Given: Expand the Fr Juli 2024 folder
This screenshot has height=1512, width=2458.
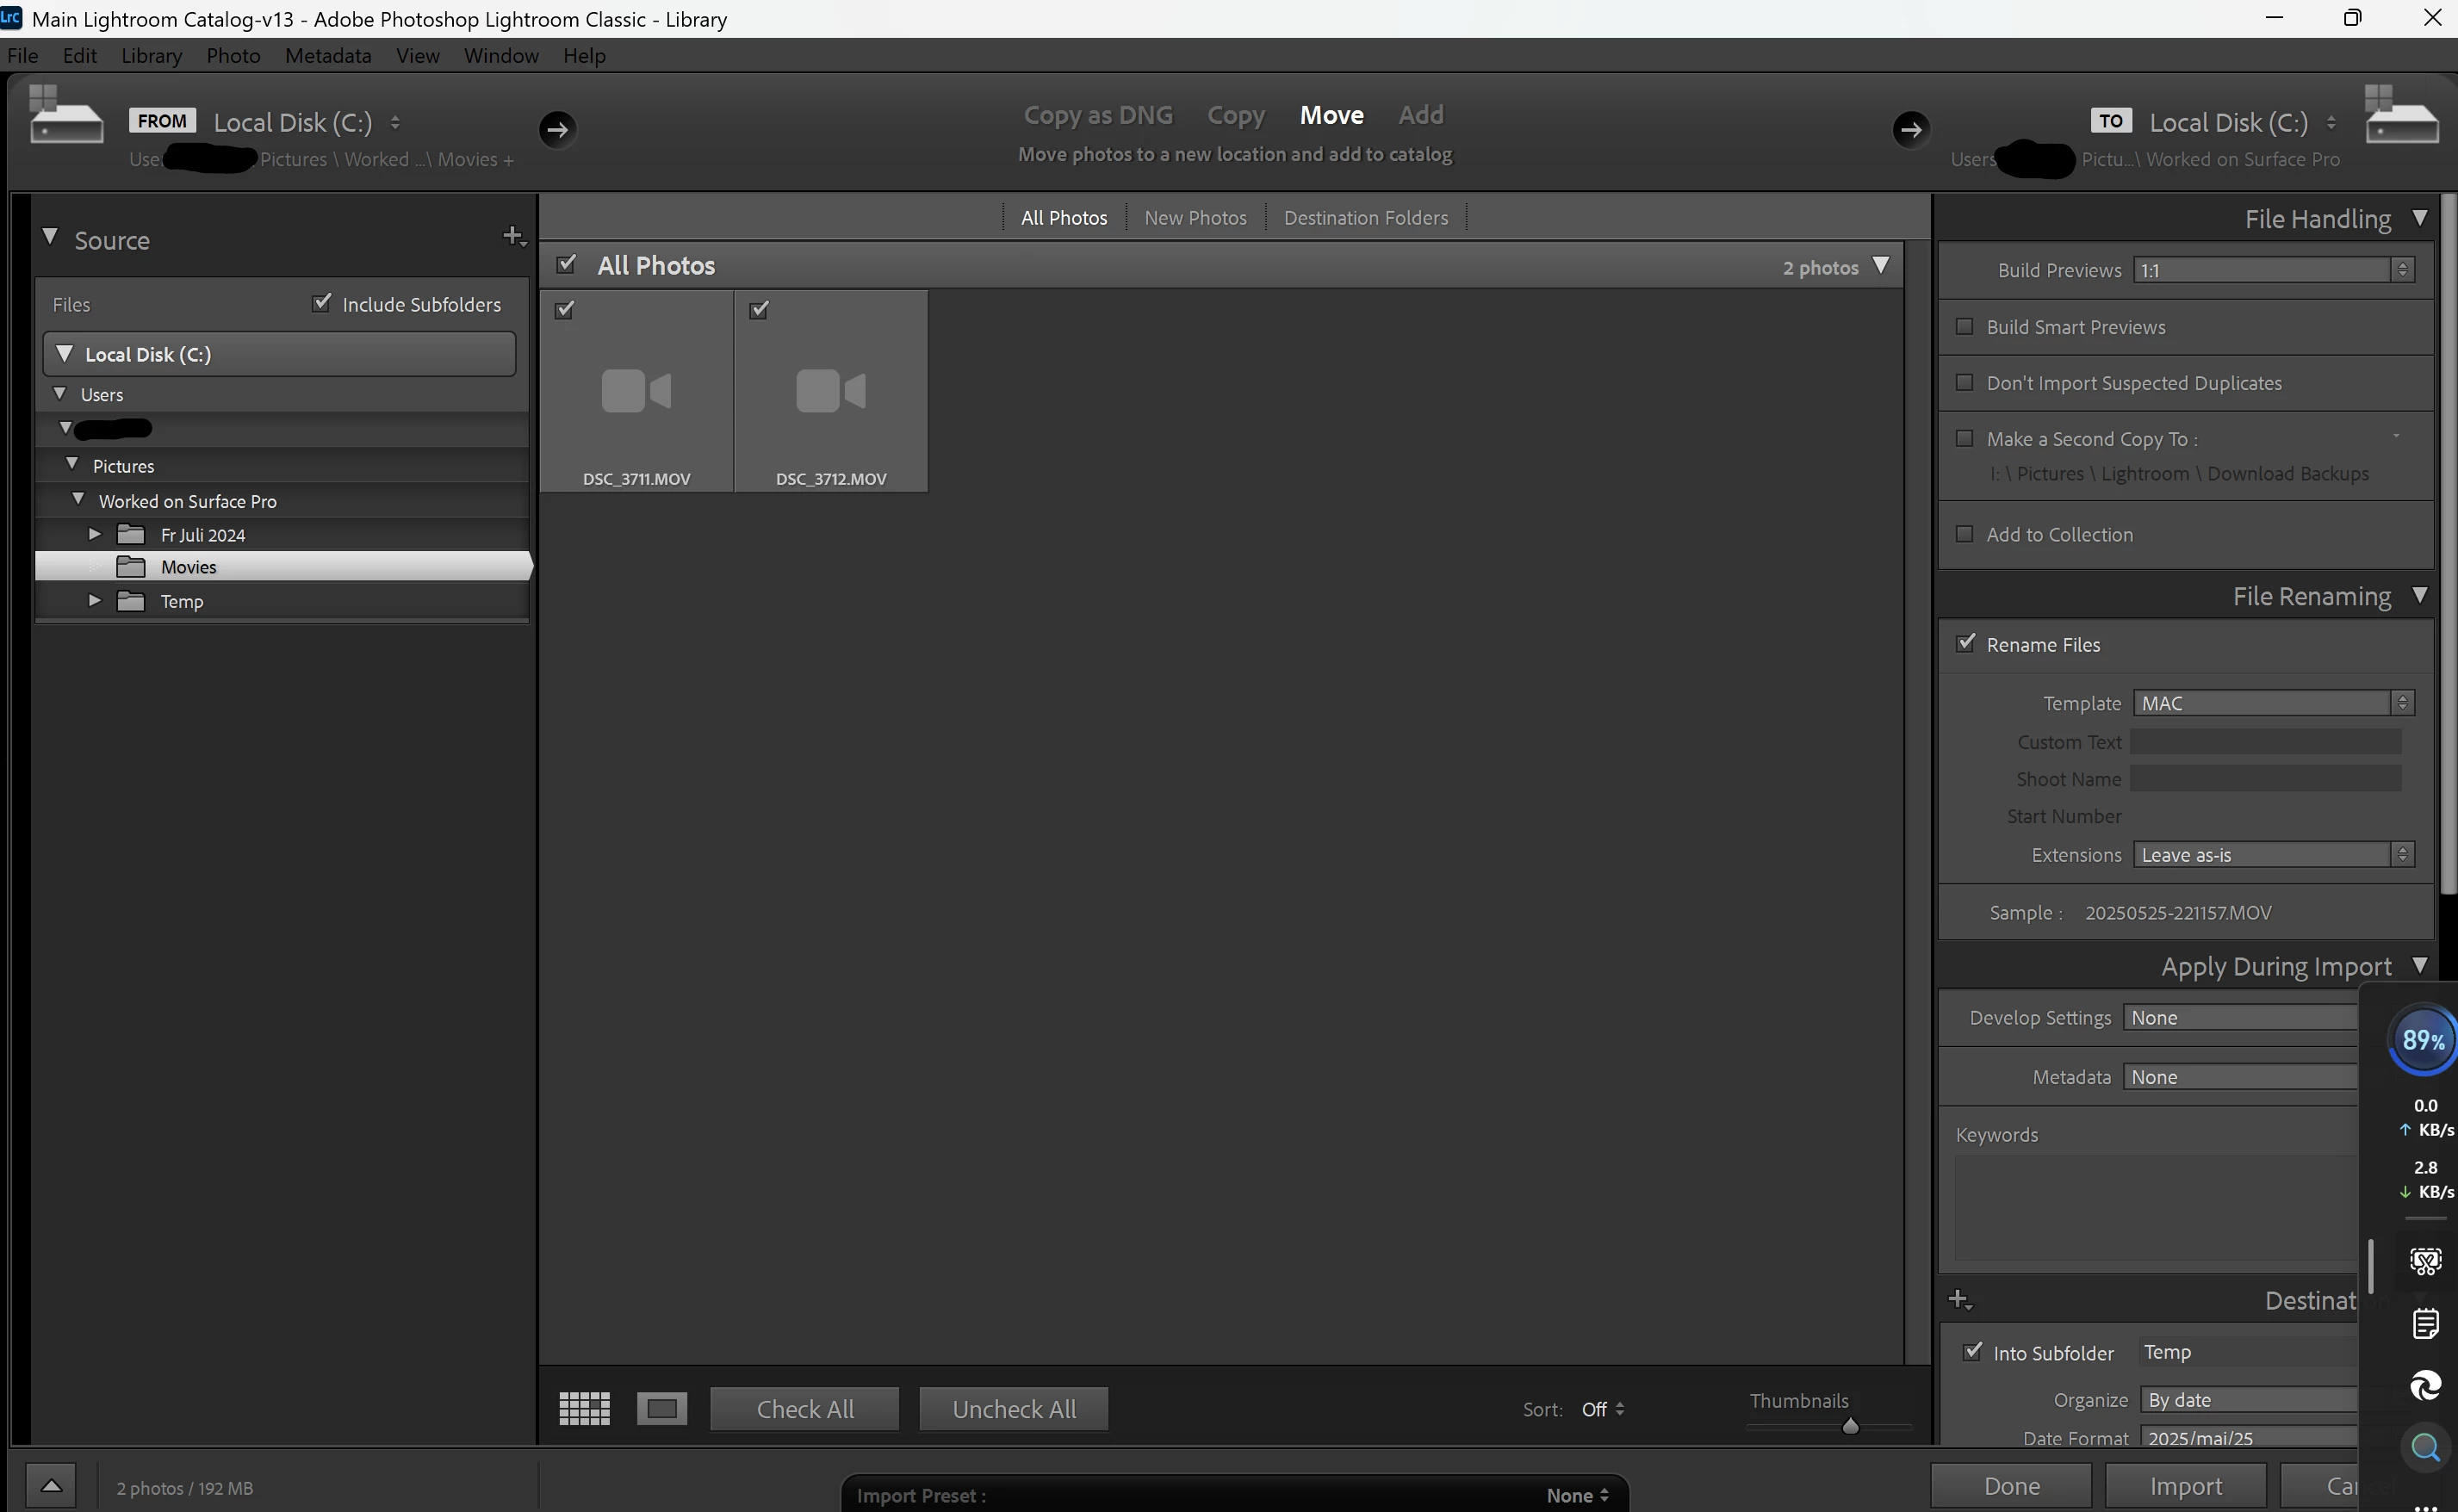Looking at the screenshot, I should [95, 534].
